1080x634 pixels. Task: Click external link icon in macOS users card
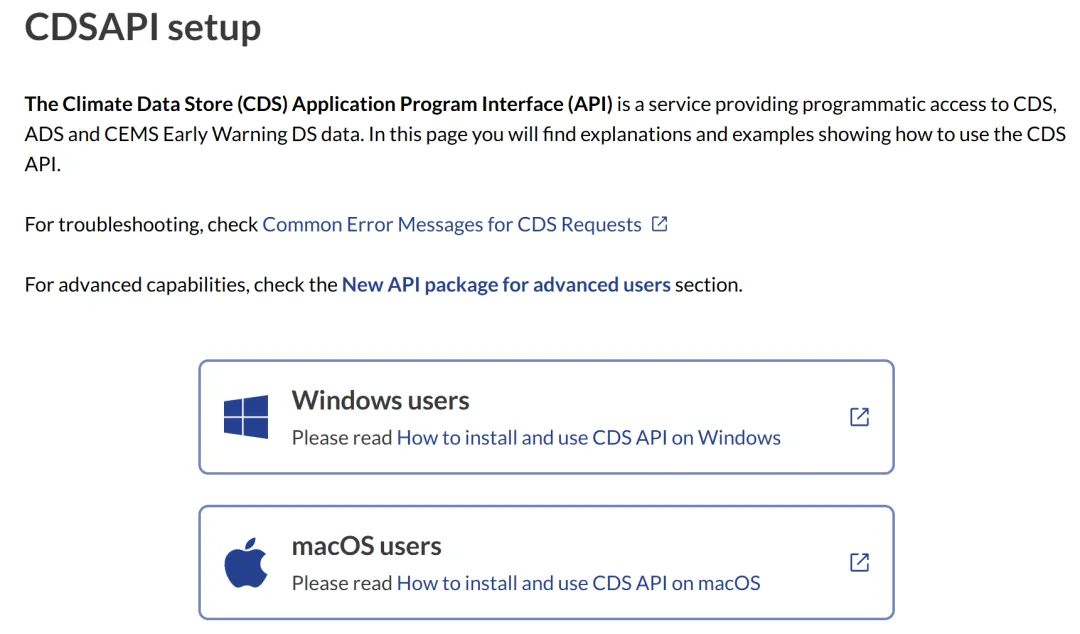coord(859,563)
